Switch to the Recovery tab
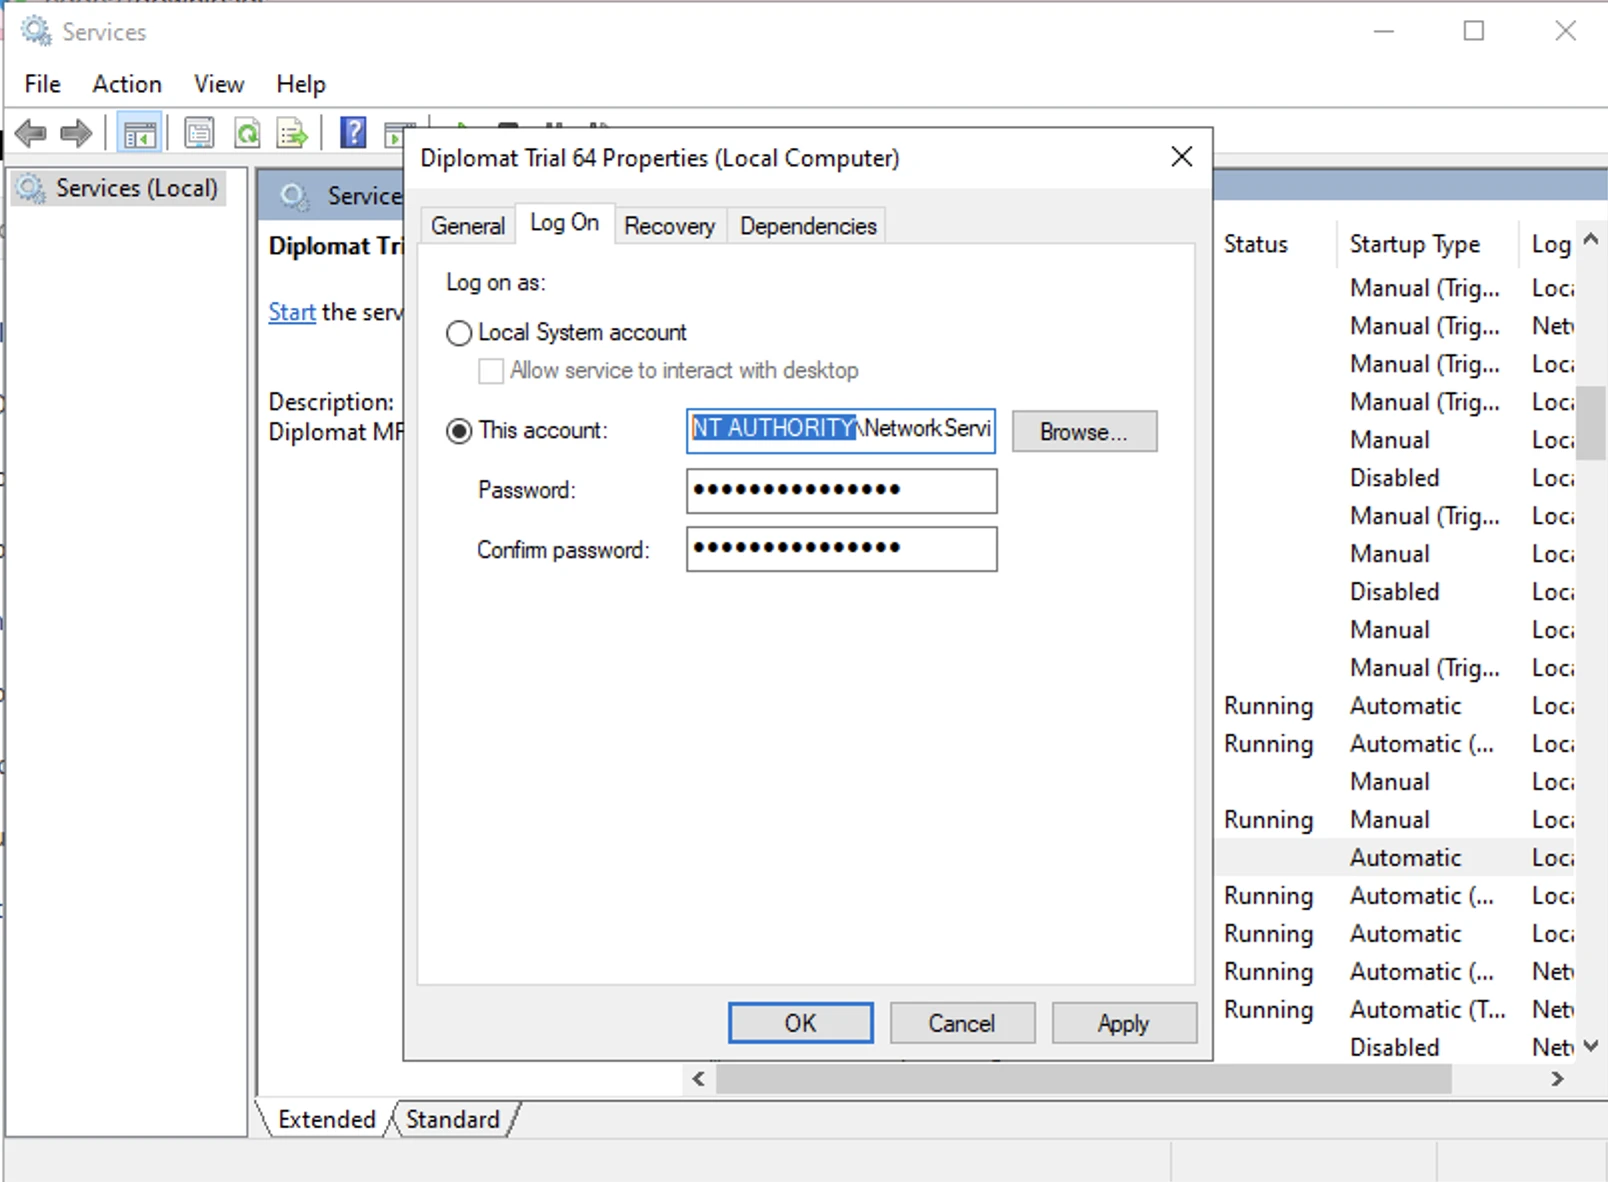Image resolution: width=1608 pixels, height=1182 pixels. tap(670, 226)
